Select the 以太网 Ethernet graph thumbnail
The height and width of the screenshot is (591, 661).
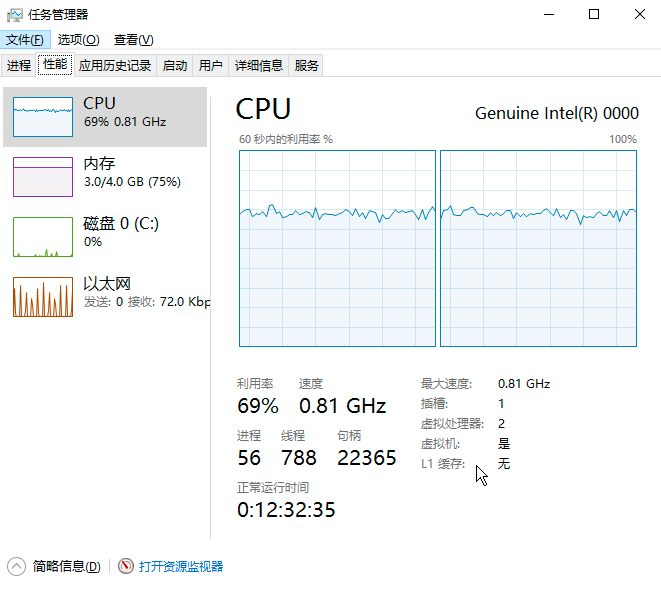[43, 297]
